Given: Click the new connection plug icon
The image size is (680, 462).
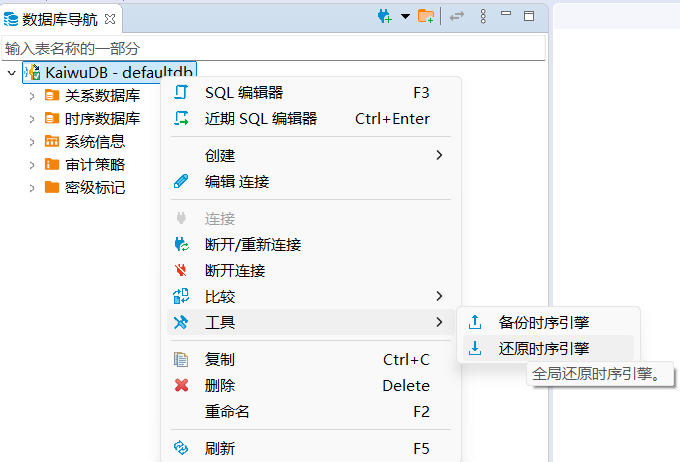Looking at the screenshot, I should pos(385,16).
